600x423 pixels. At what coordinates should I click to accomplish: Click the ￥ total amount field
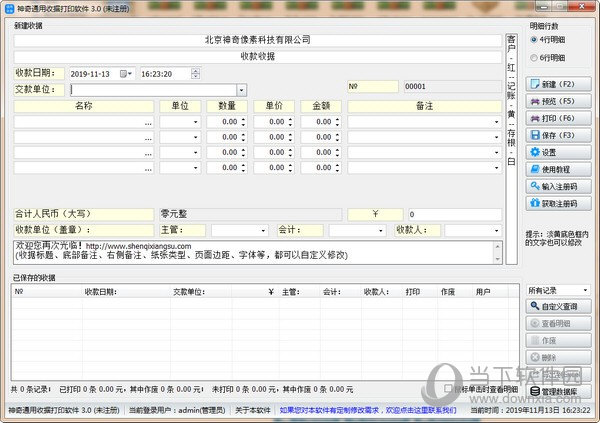(x=455, y=214)
